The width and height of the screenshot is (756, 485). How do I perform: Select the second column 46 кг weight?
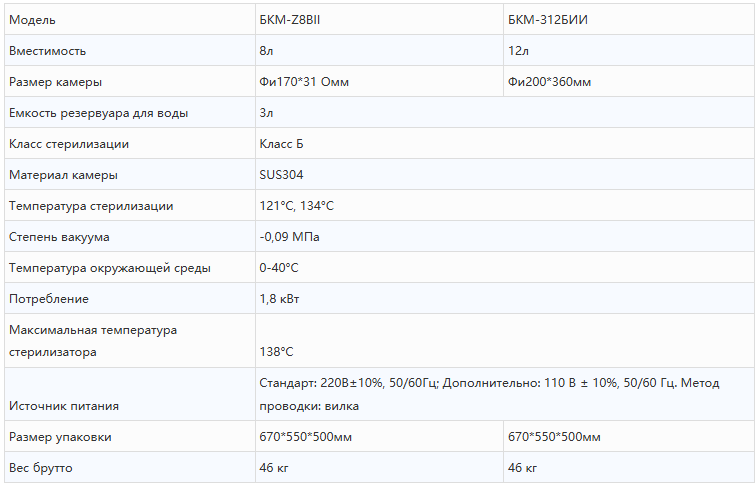coord(522,468)
